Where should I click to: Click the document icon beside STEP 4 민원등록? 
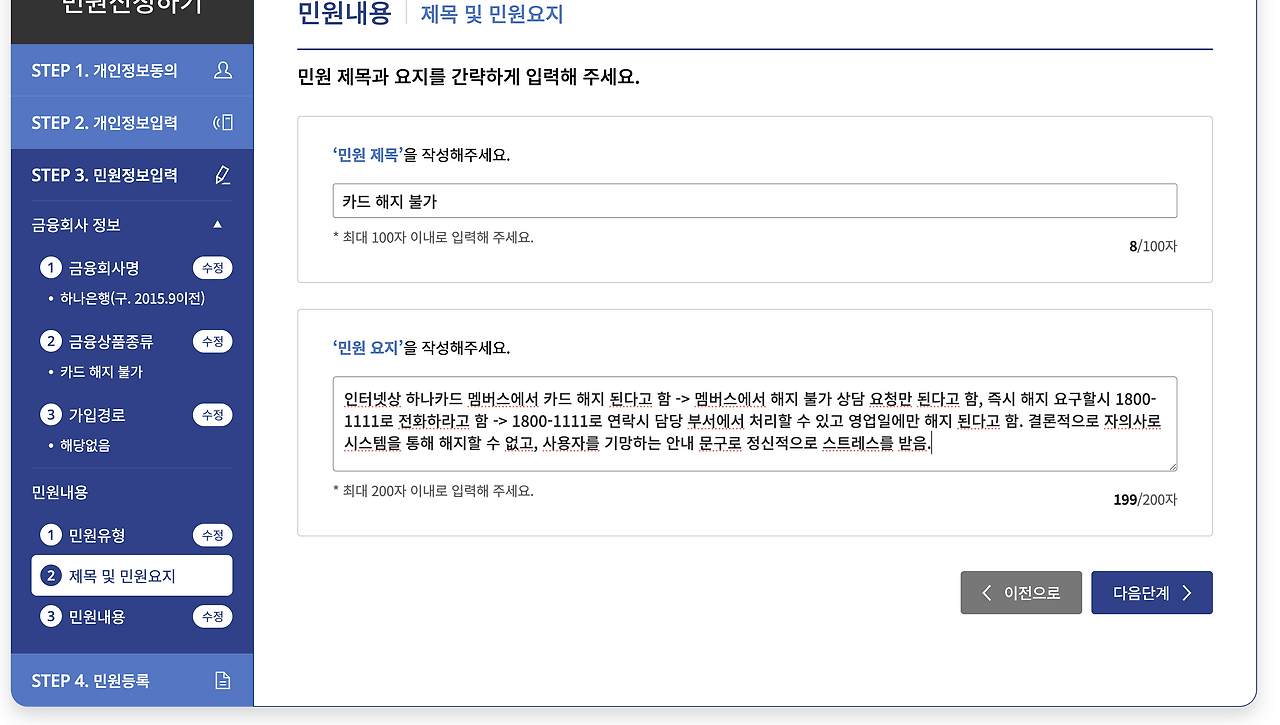click(222, 679)
